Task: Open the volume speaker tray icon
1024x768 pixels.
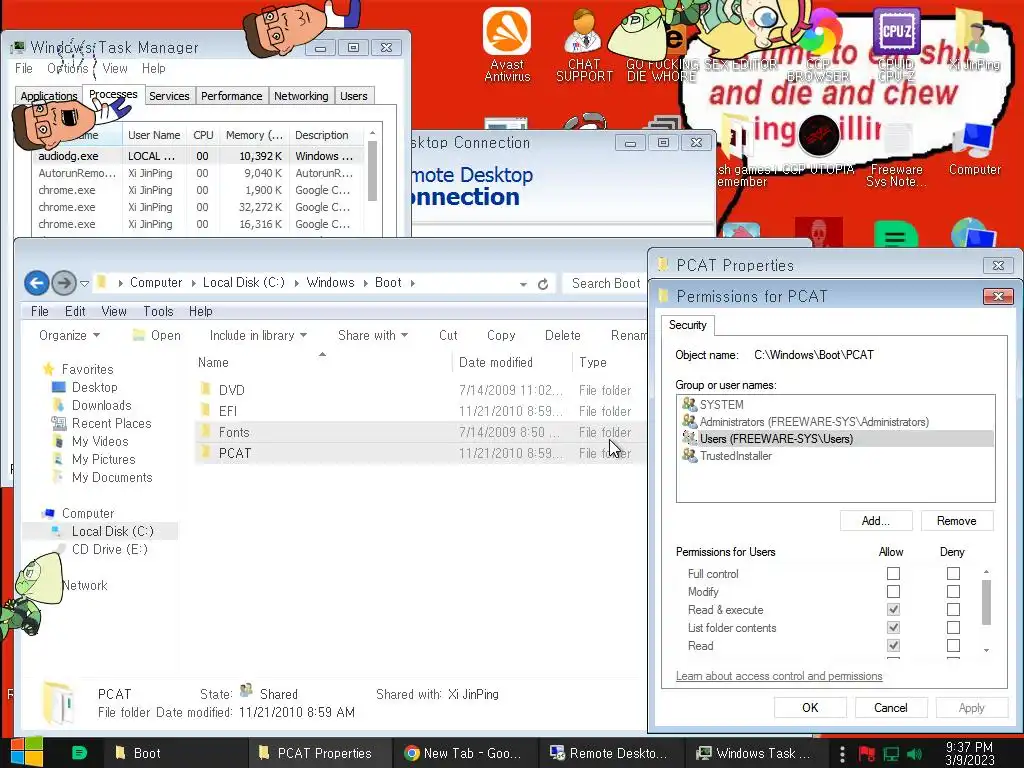Action: point(914,754)
